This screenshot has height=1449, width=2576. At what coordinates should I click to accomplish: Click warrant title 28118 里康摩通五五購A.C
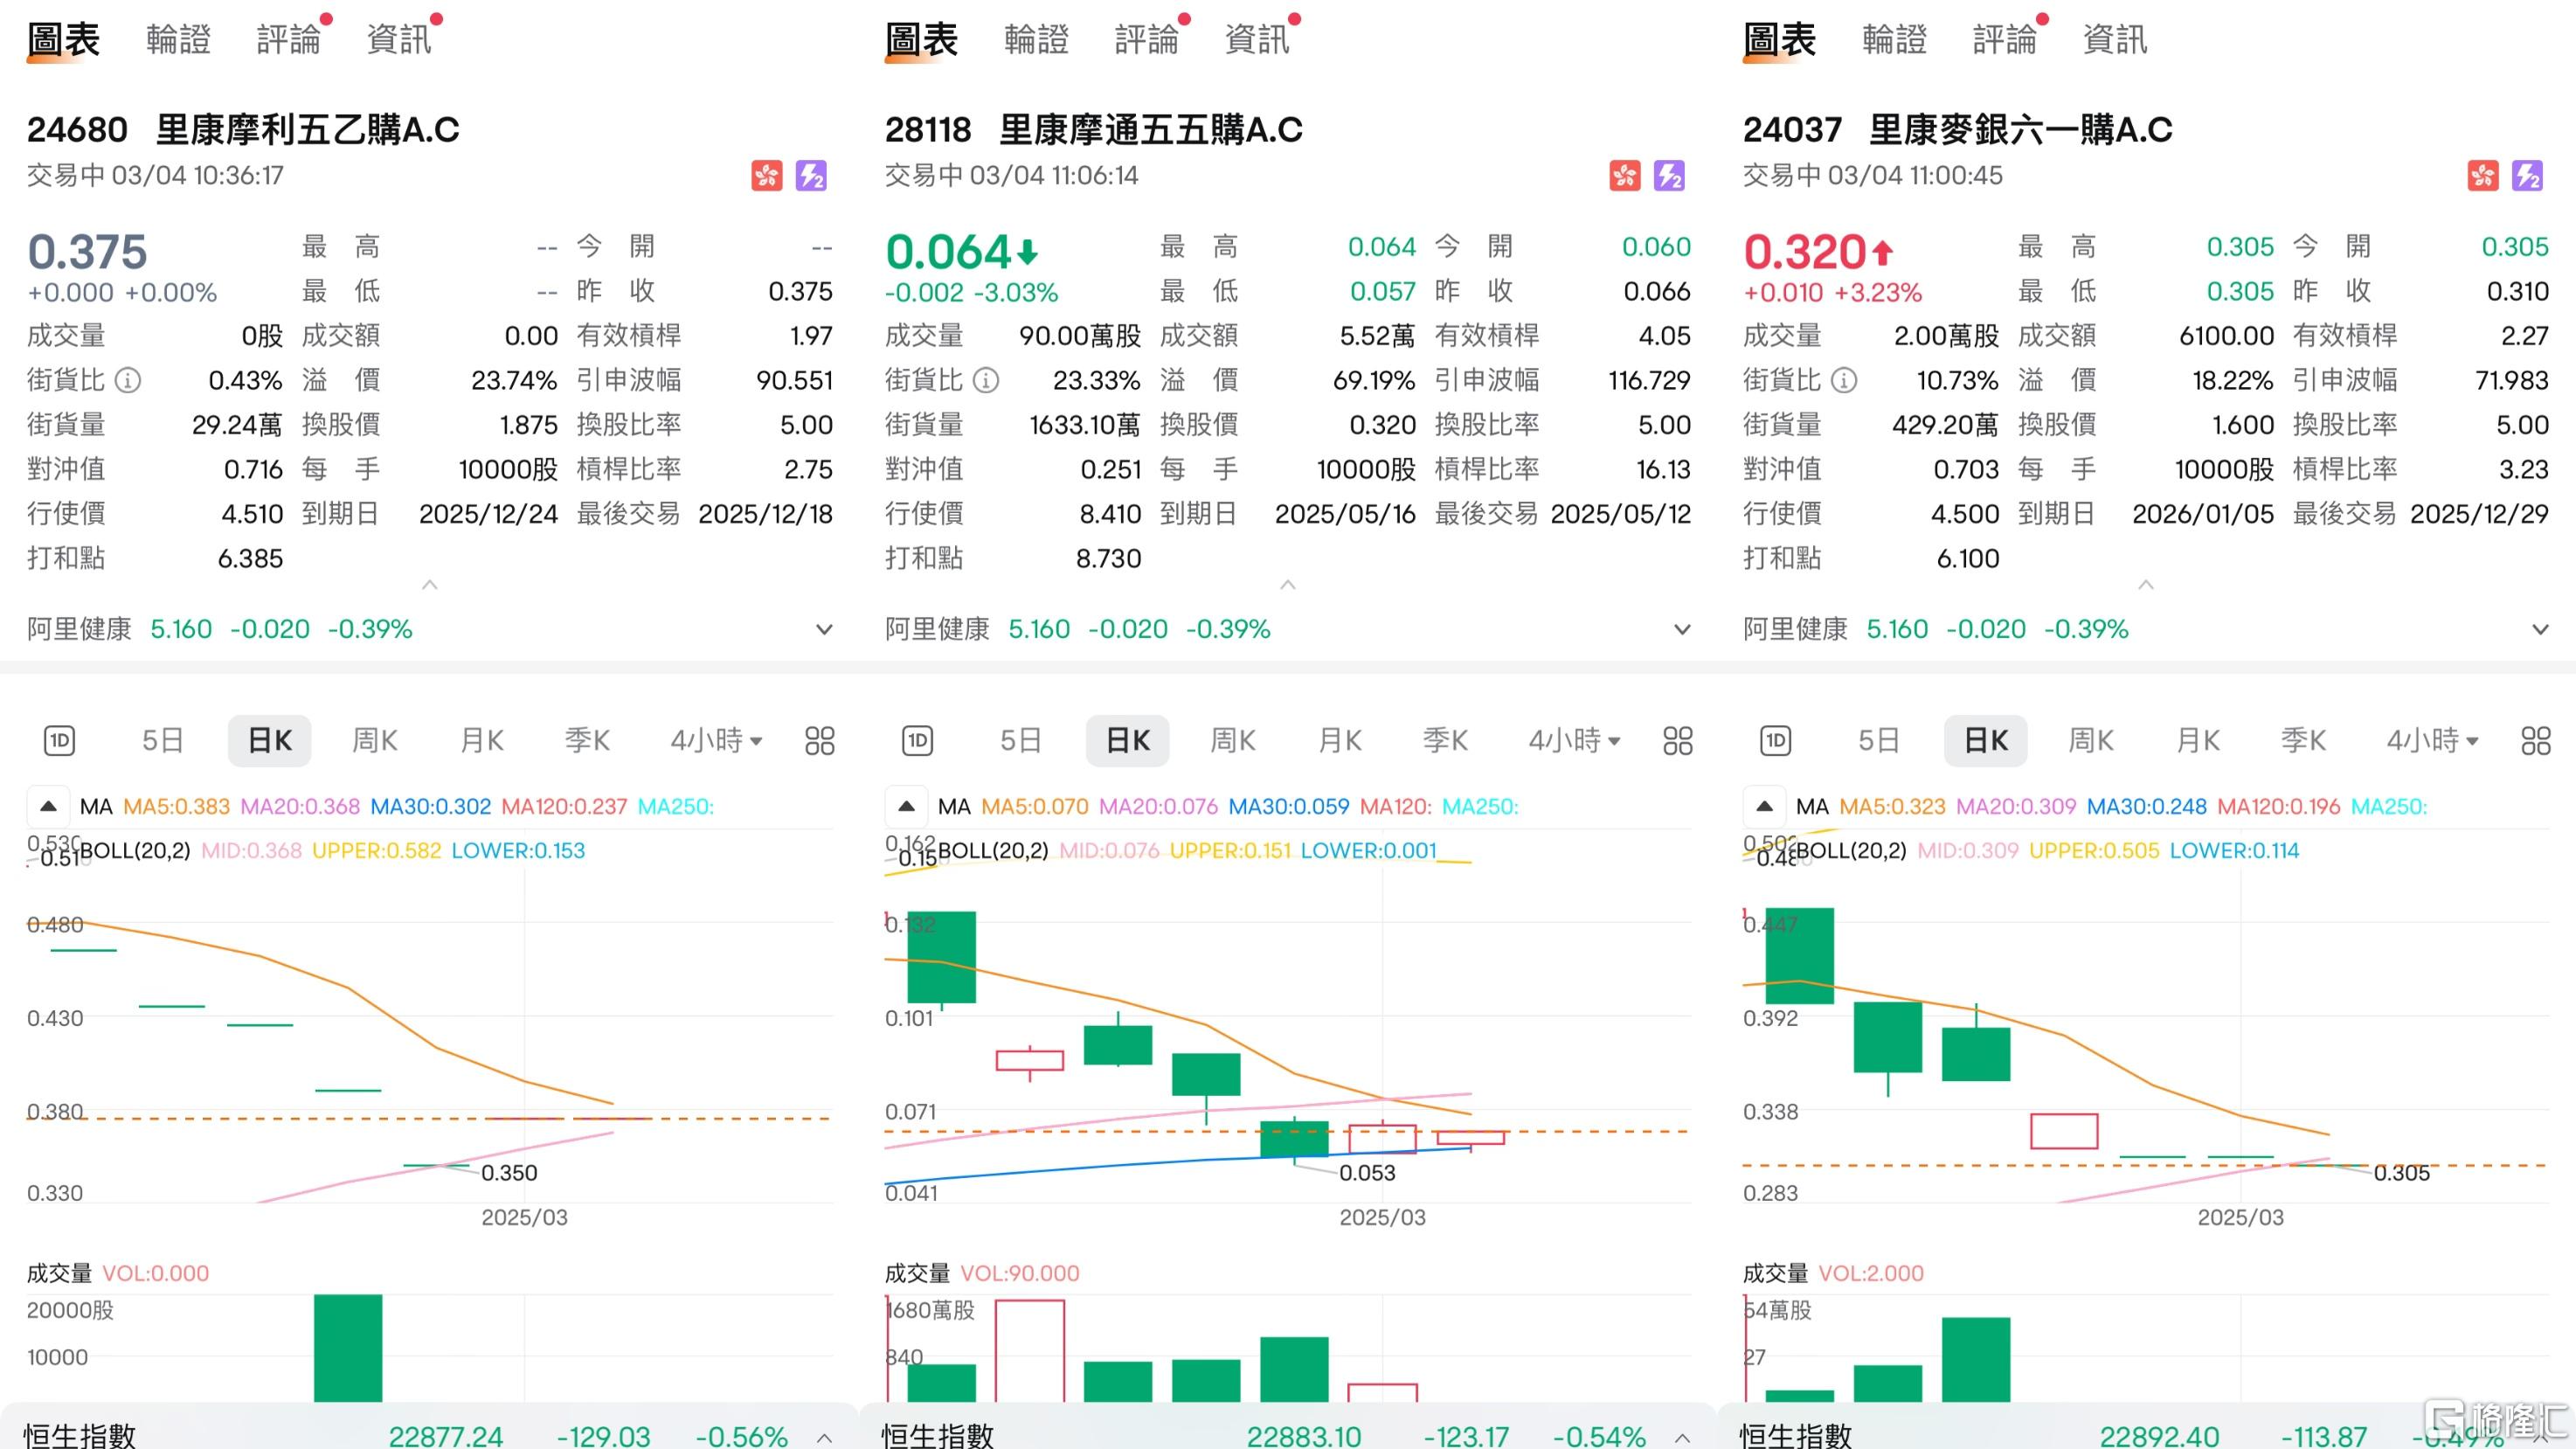pyautogui.click(x=1093, y=130)
